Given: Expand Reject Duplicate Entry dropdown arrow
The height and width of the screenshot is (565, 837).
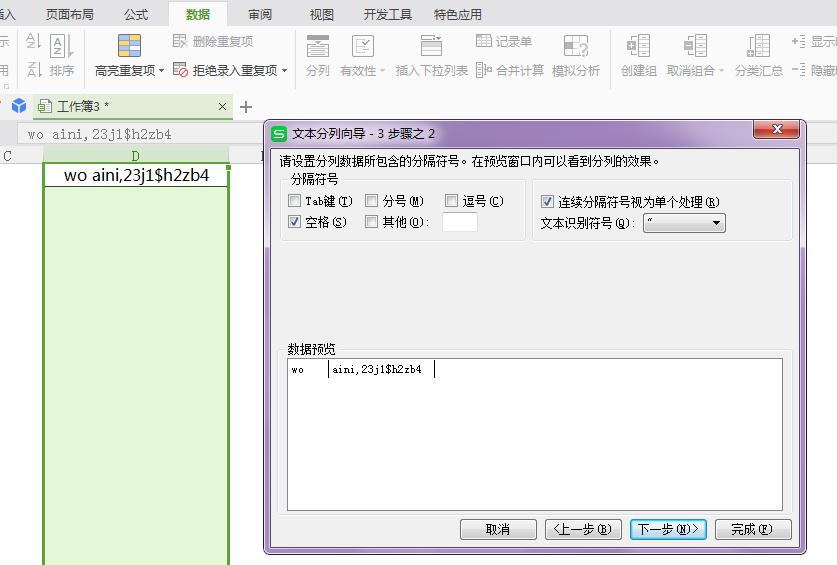Looking at the screenshot, I should [x=285, y=70].
